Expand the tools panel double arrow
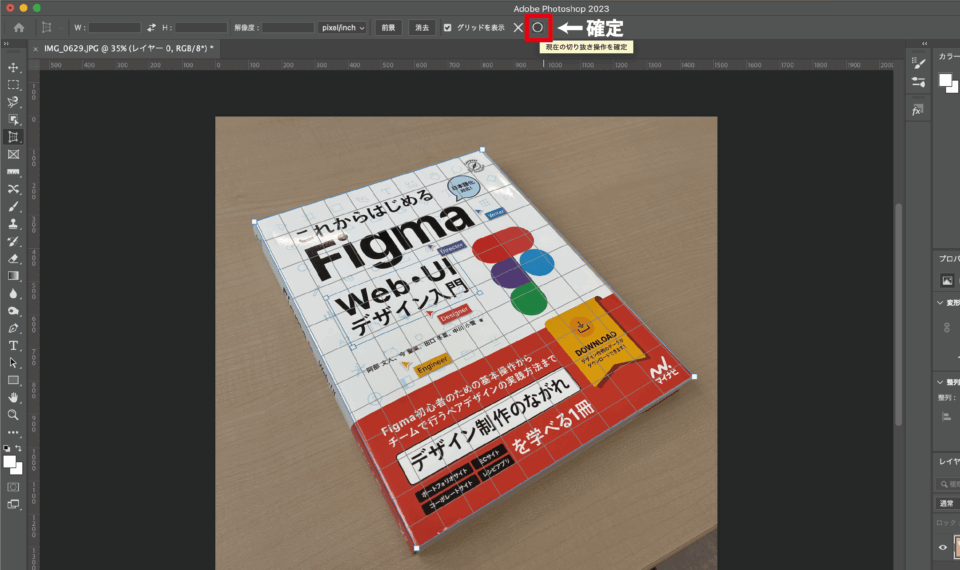This screenshot has height=570, width=960. [6, 44]
